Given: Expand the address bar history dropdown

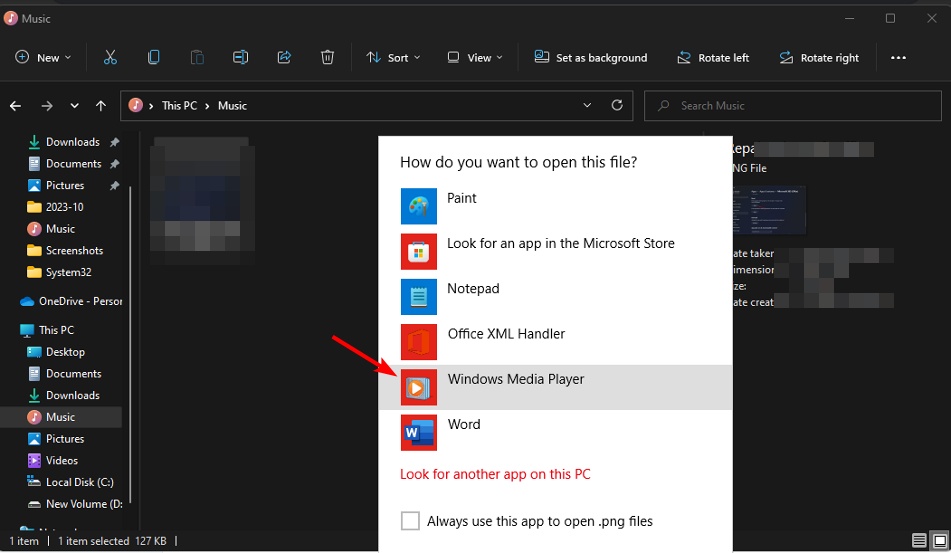Looking at the screenshot, I should point(587,106).
